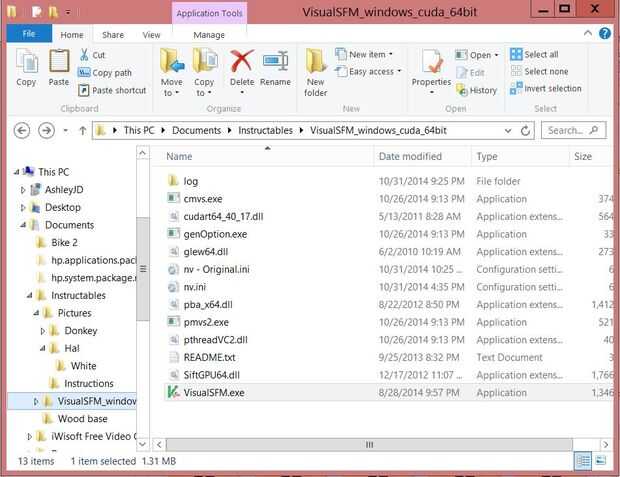Viewport: 620px width, 477px height.
Task: Click Paste shortcut in the ribbon
Action: (112, 90)
